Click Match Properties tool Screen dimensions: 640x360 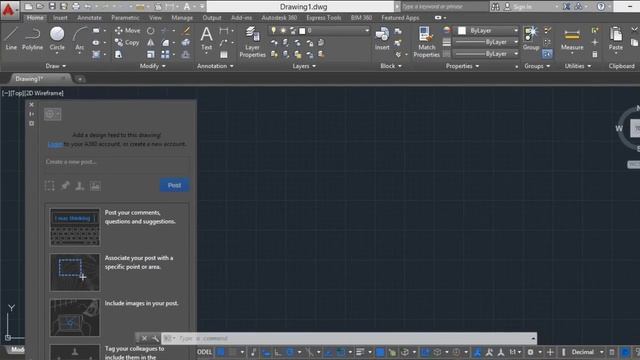point(426,42)
